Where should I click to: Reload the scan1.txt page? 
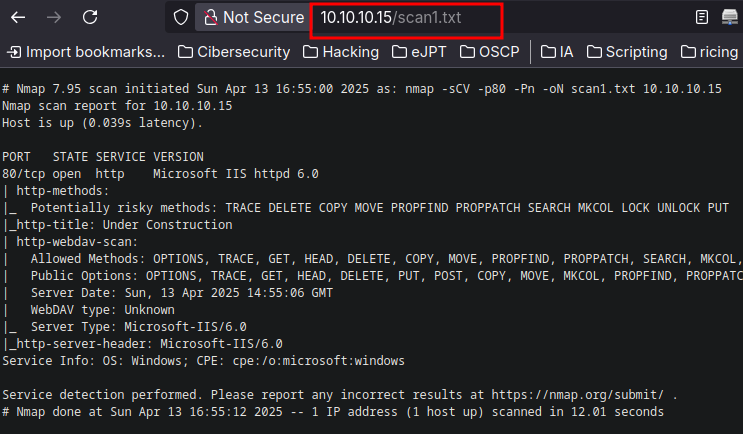click(90, 18)
